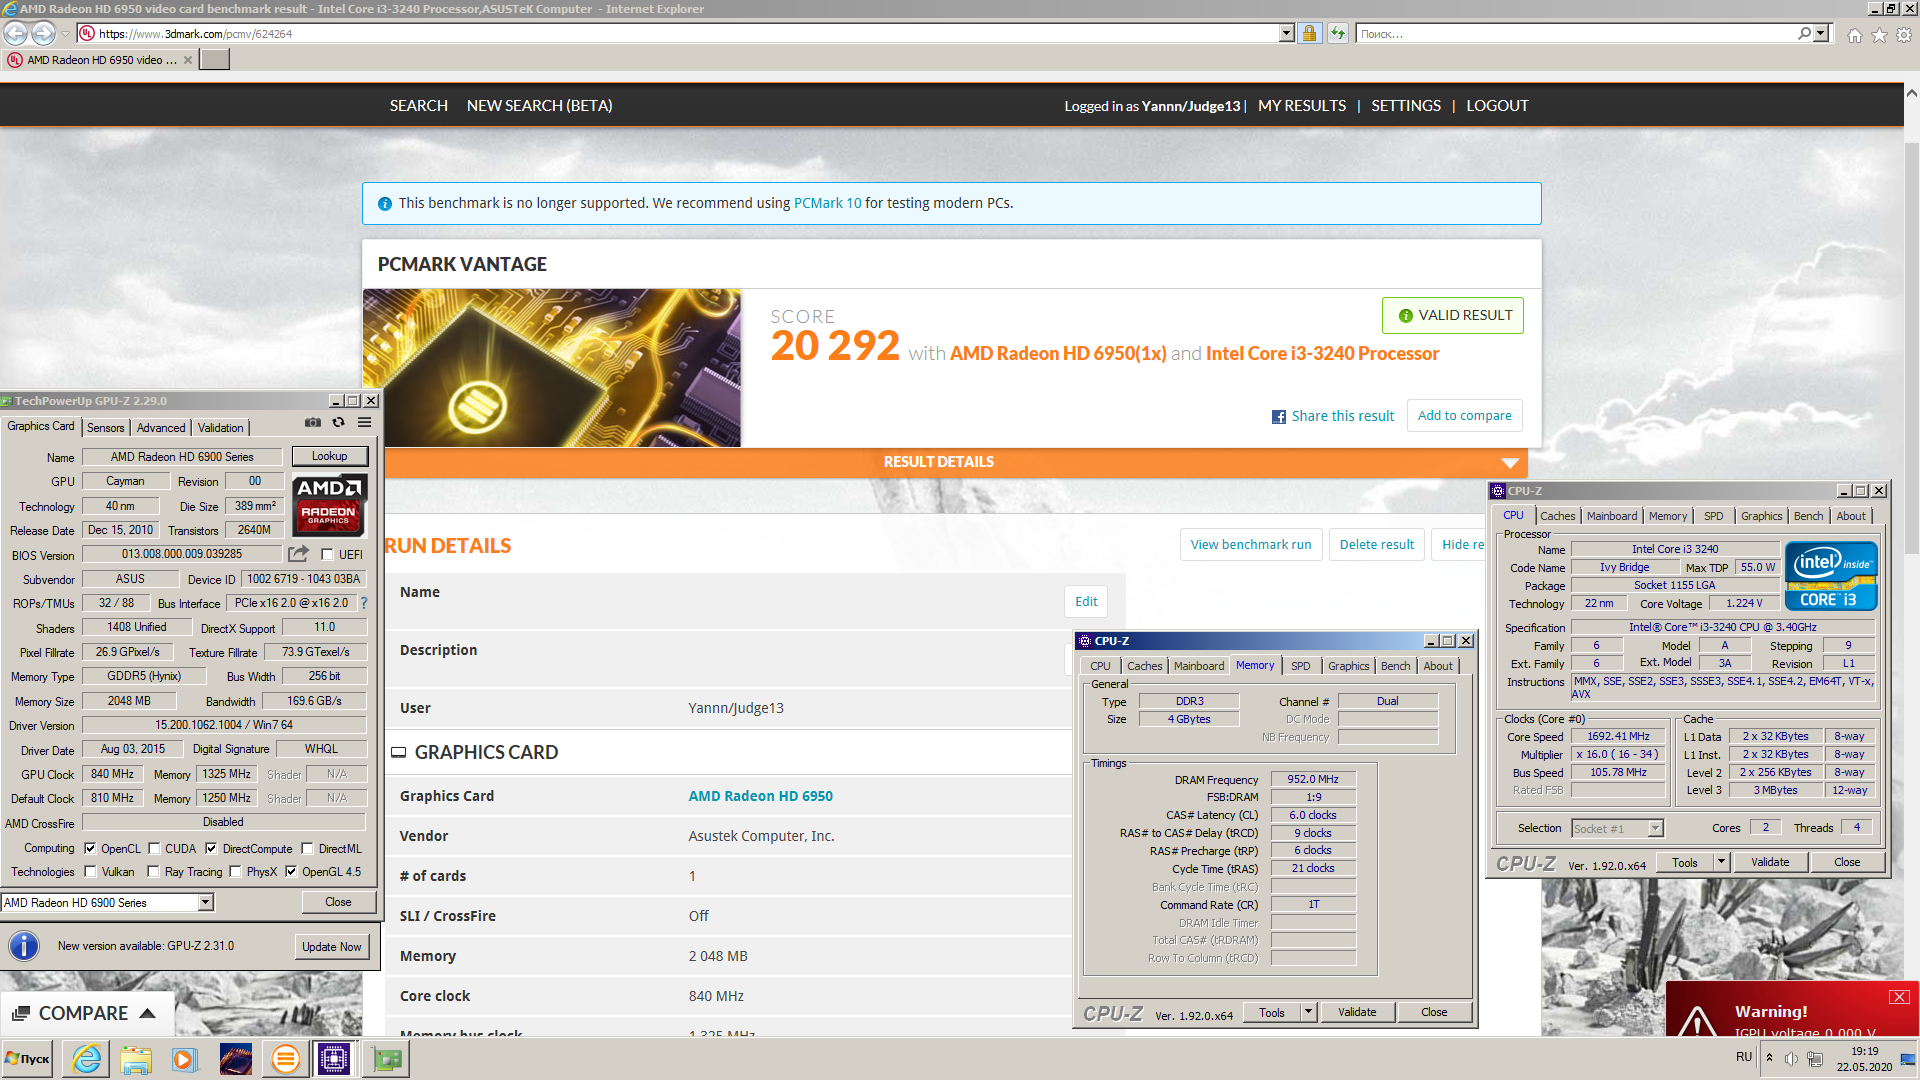Screen dimensions: 1920x1080
Task: Refresh the GPU-Z readings
Action: 339,423
